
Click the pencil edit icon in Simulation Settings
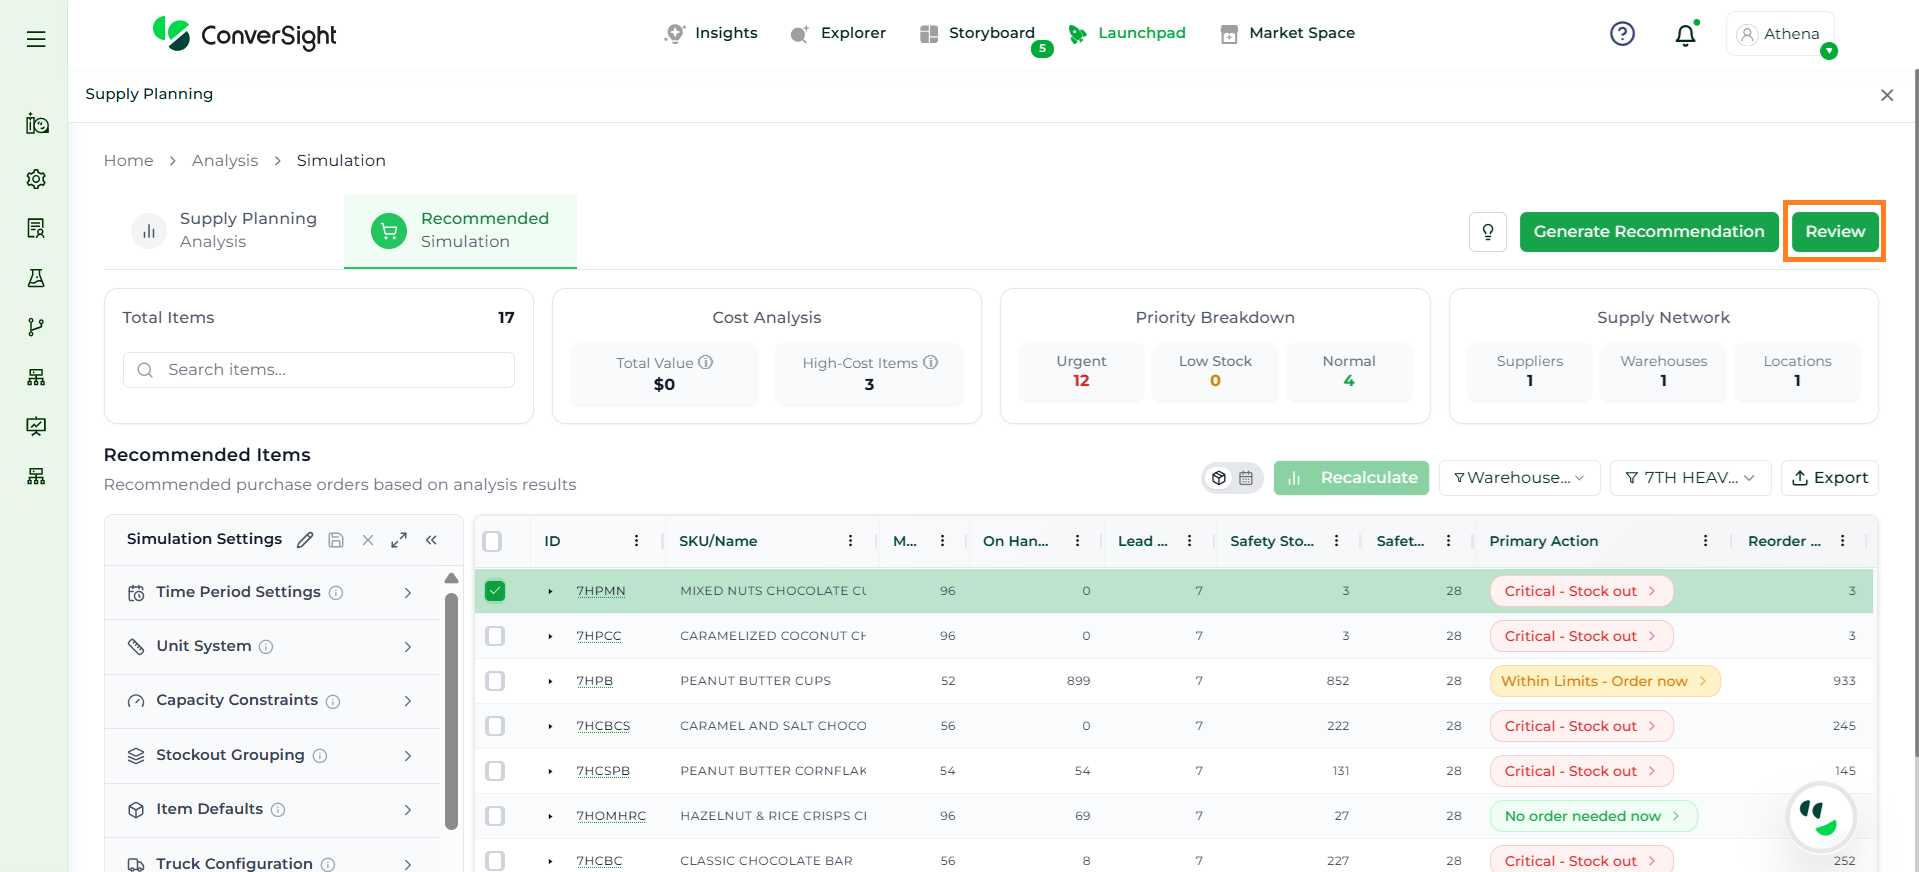point(305,540)
